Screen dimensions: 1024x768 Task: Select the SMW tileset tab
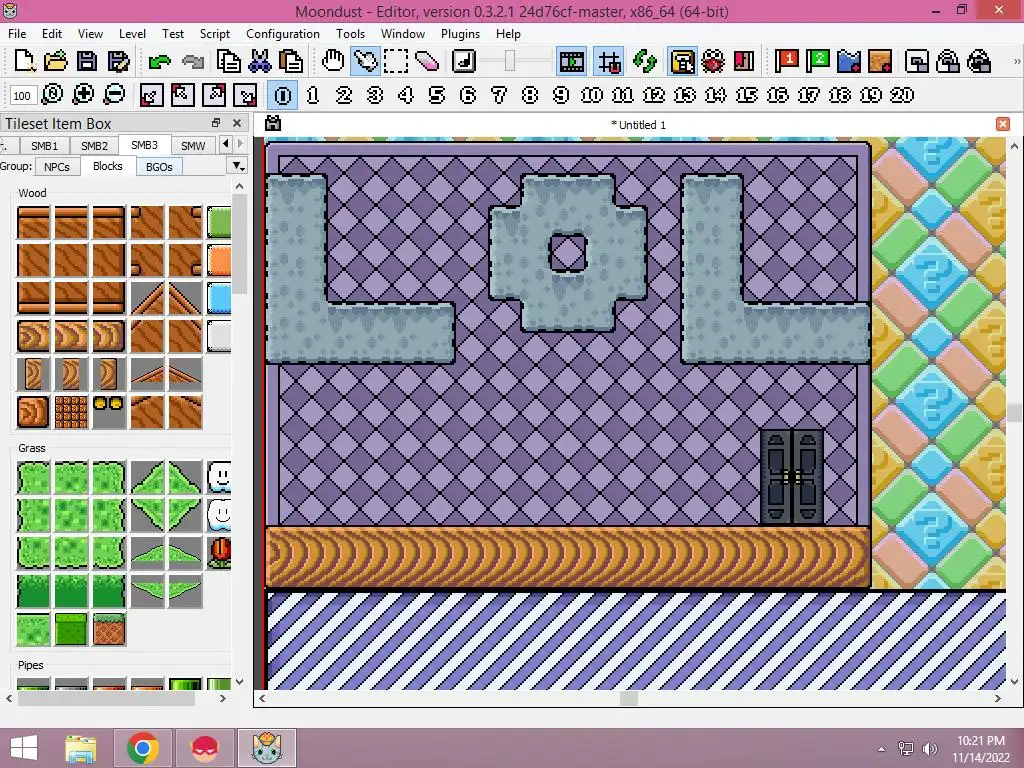pos(193,146)
